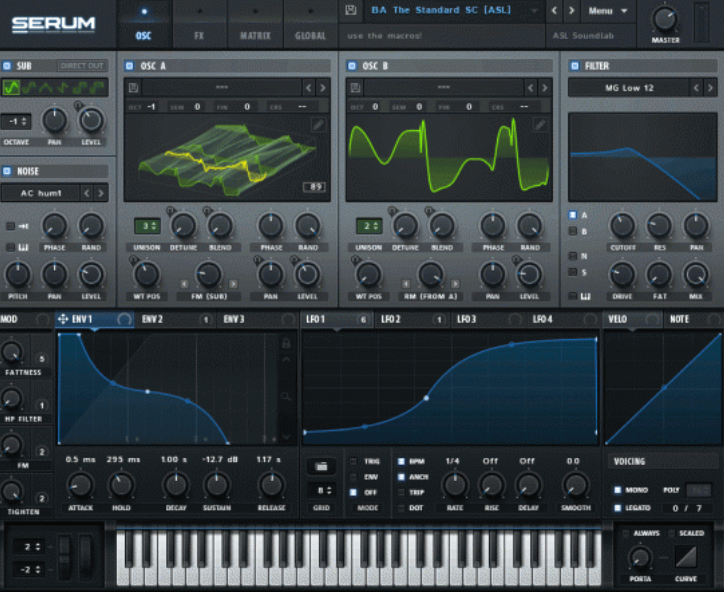Image resolution: width=724 pixels, height=592 pixels.
Task: Open OSC A wavetable edit pencil
Action: pyautogui.click(x=318, y=125)
